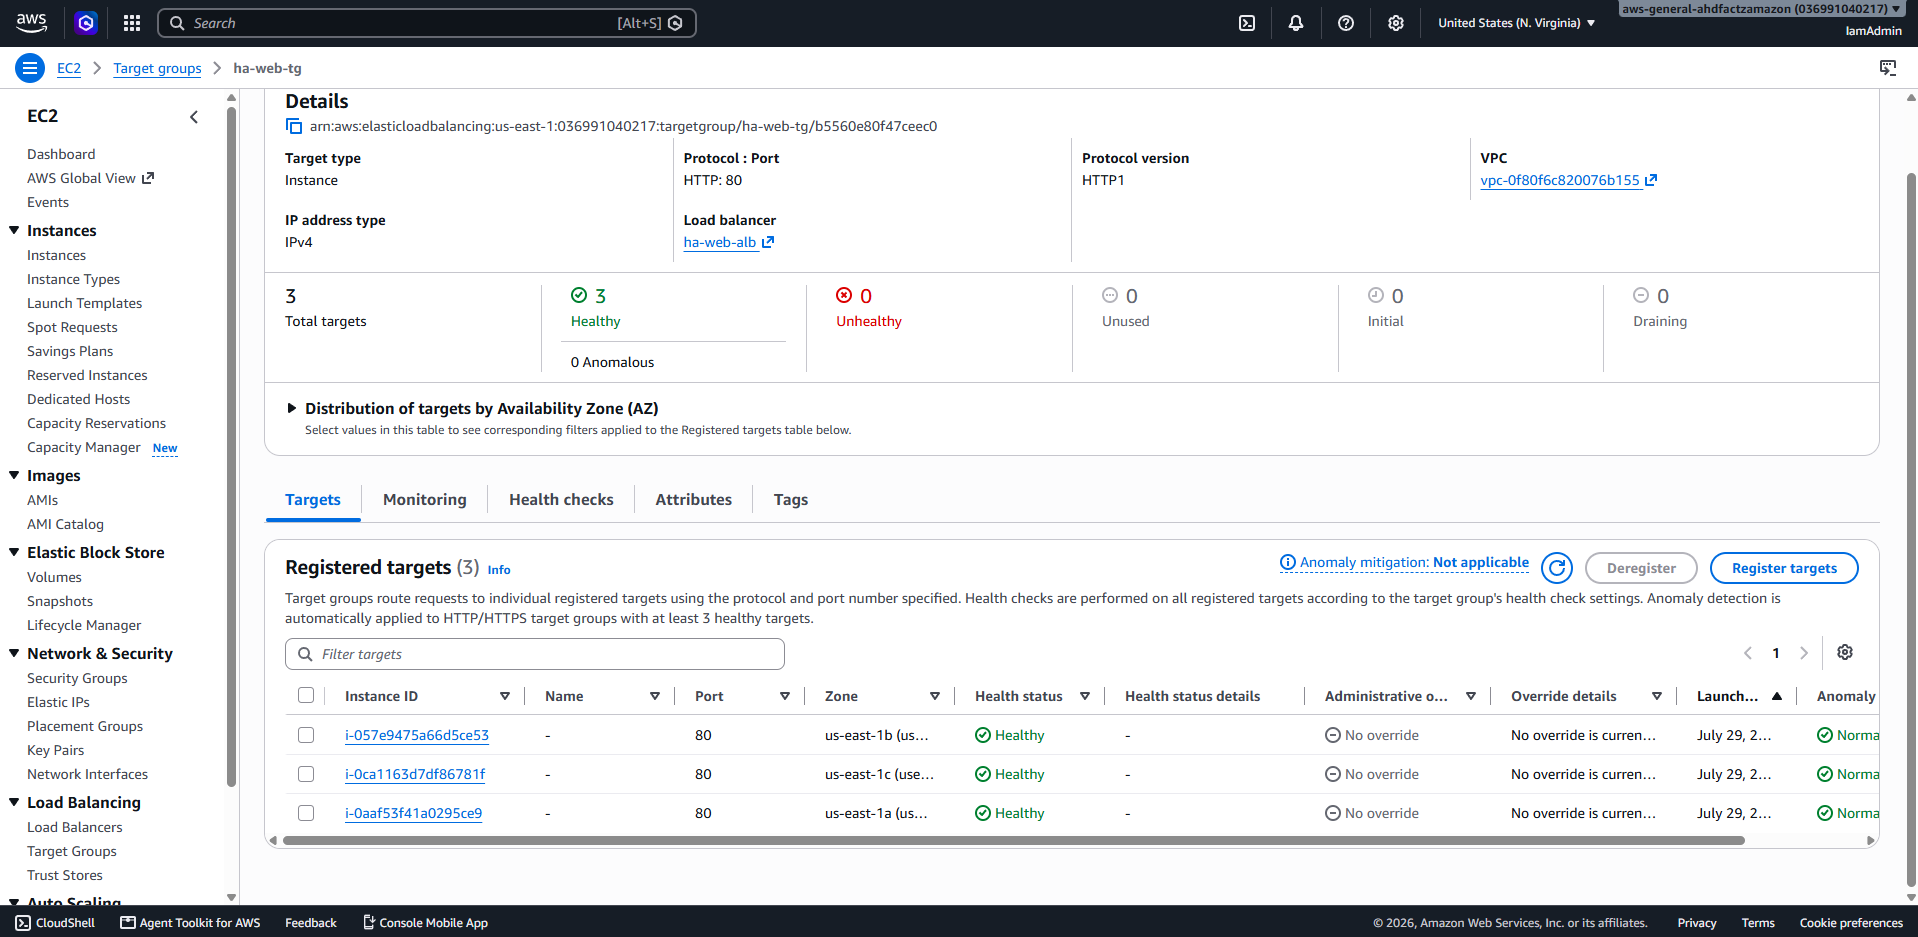1918x937 pixels.
Task: Open the region selector United States (N. Virginia)
Action: (1516, 23)
